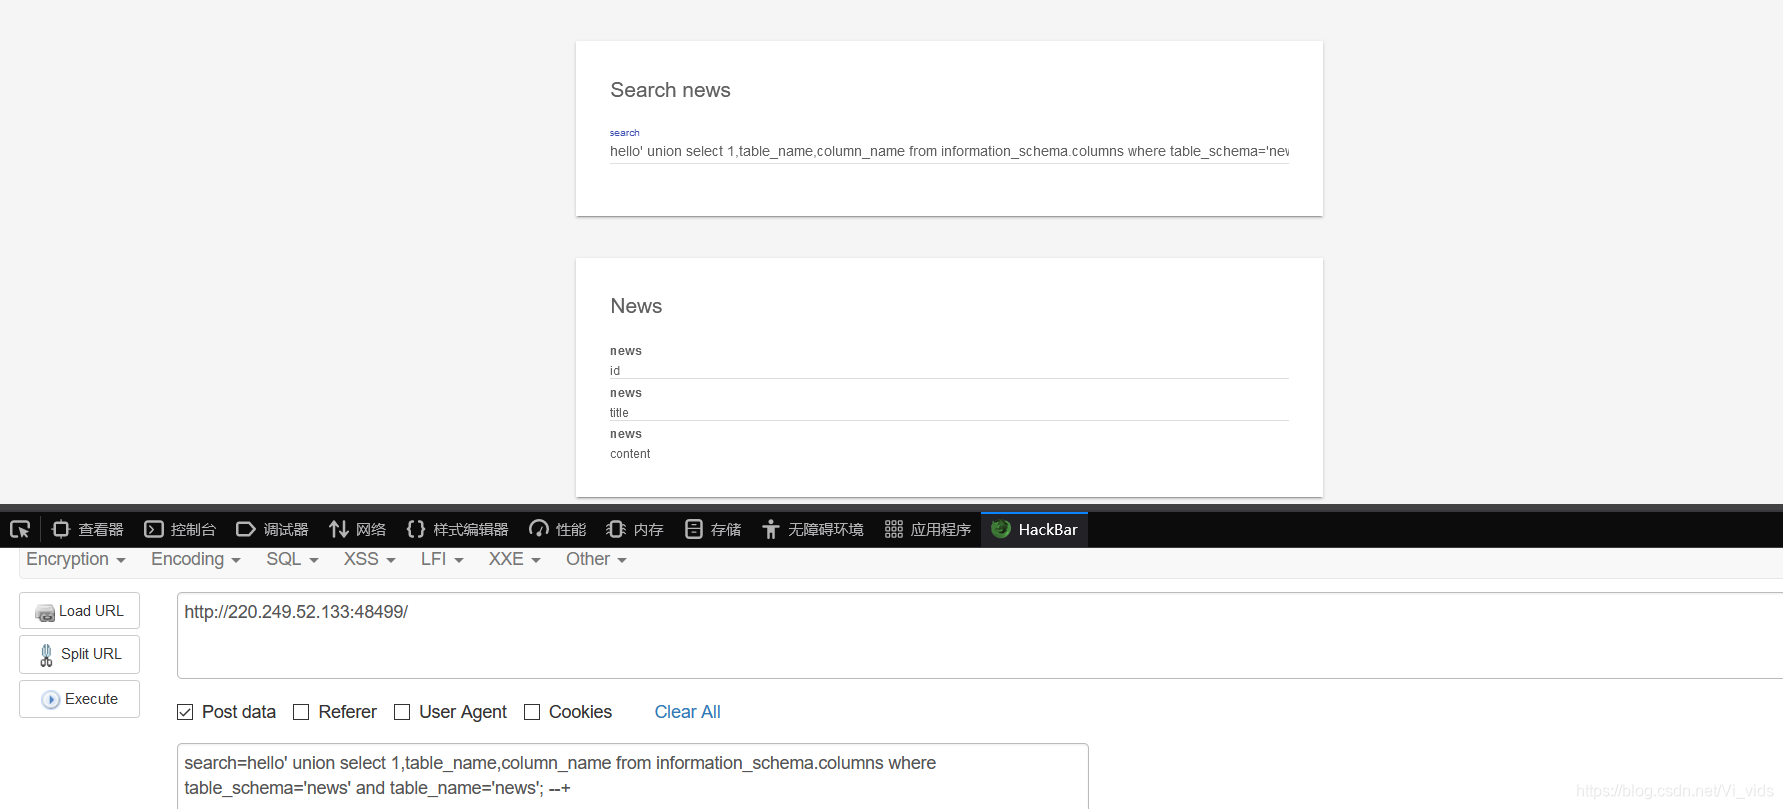1783x809 pixels.
Task: Select the 'id' column result text
Action: 615,371
